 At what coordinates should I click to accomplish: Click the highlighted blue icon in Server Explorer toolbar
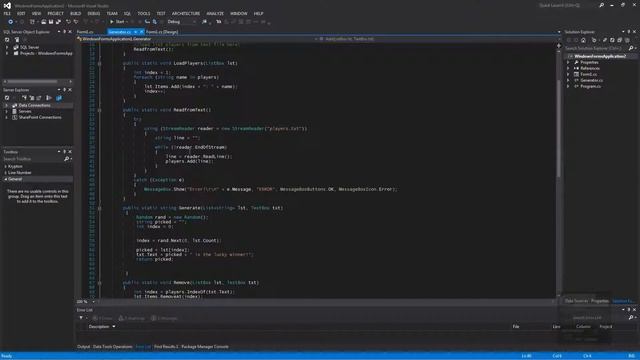point(59,98)
